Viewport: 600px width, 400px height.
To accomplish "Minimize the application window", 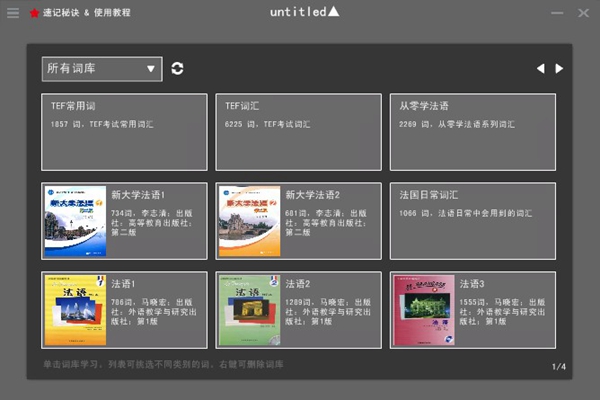I will (x=557, y=13).
